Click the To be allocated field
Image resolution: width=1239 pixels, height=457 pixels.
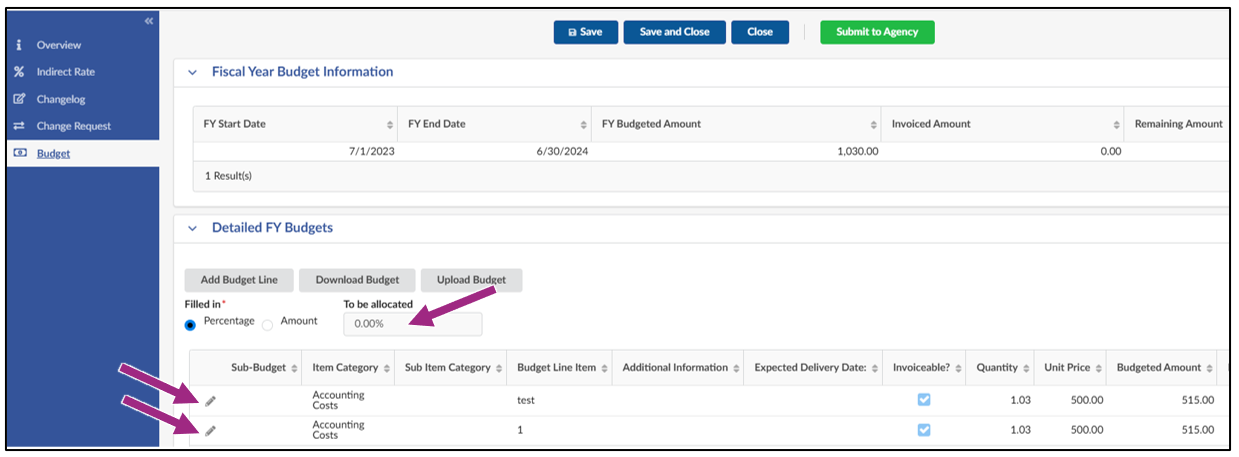click(413, 324)
